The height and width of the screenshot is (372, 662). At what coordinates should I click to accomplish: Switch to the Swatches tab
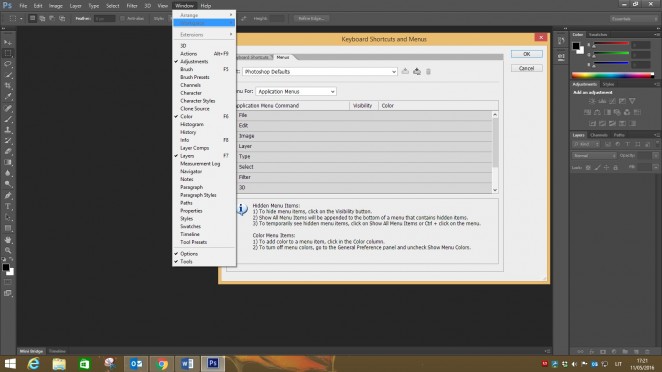[598, 35]
